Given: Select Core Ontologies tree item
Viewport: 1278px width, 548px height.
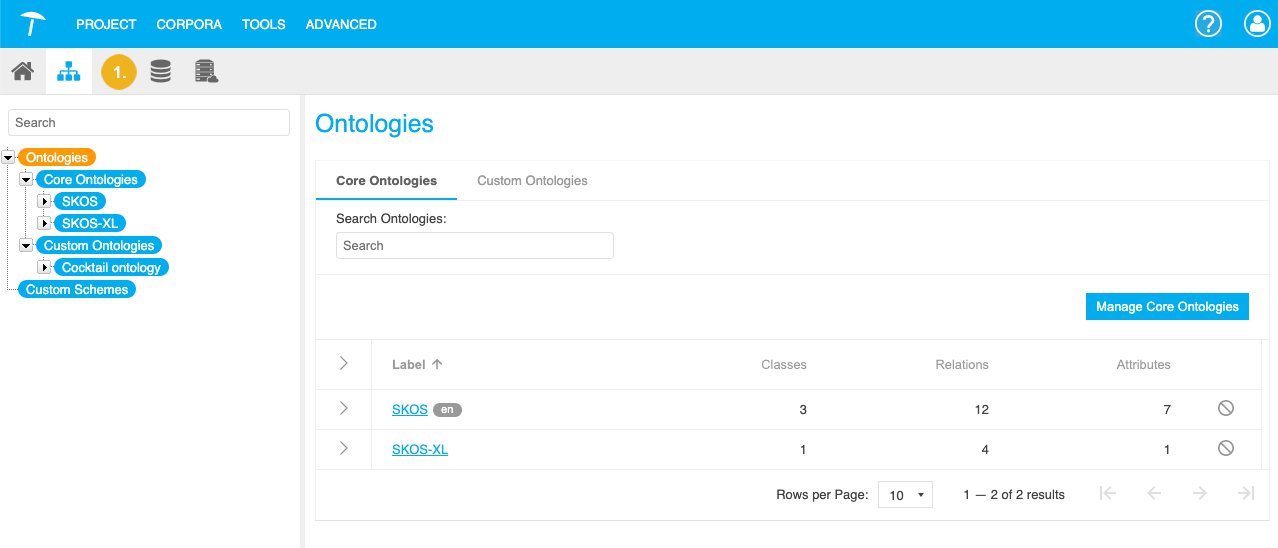Looking at the screenshot, I should point(91,180).
